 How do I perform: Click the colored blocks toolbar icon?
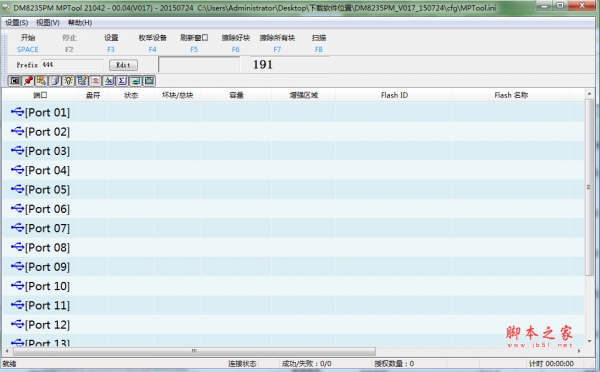click(41, 81)
